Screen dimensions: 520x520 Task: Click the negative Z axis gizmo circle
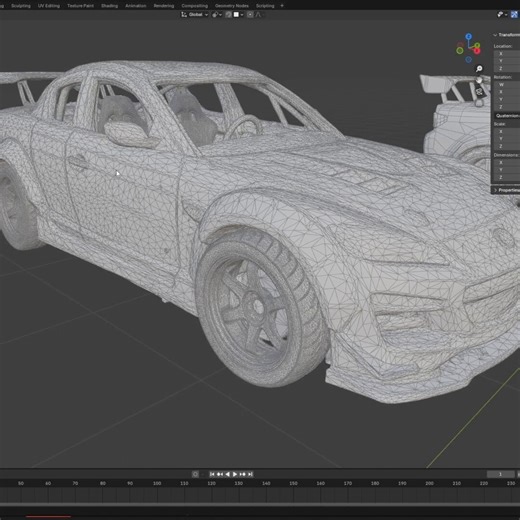468,59
